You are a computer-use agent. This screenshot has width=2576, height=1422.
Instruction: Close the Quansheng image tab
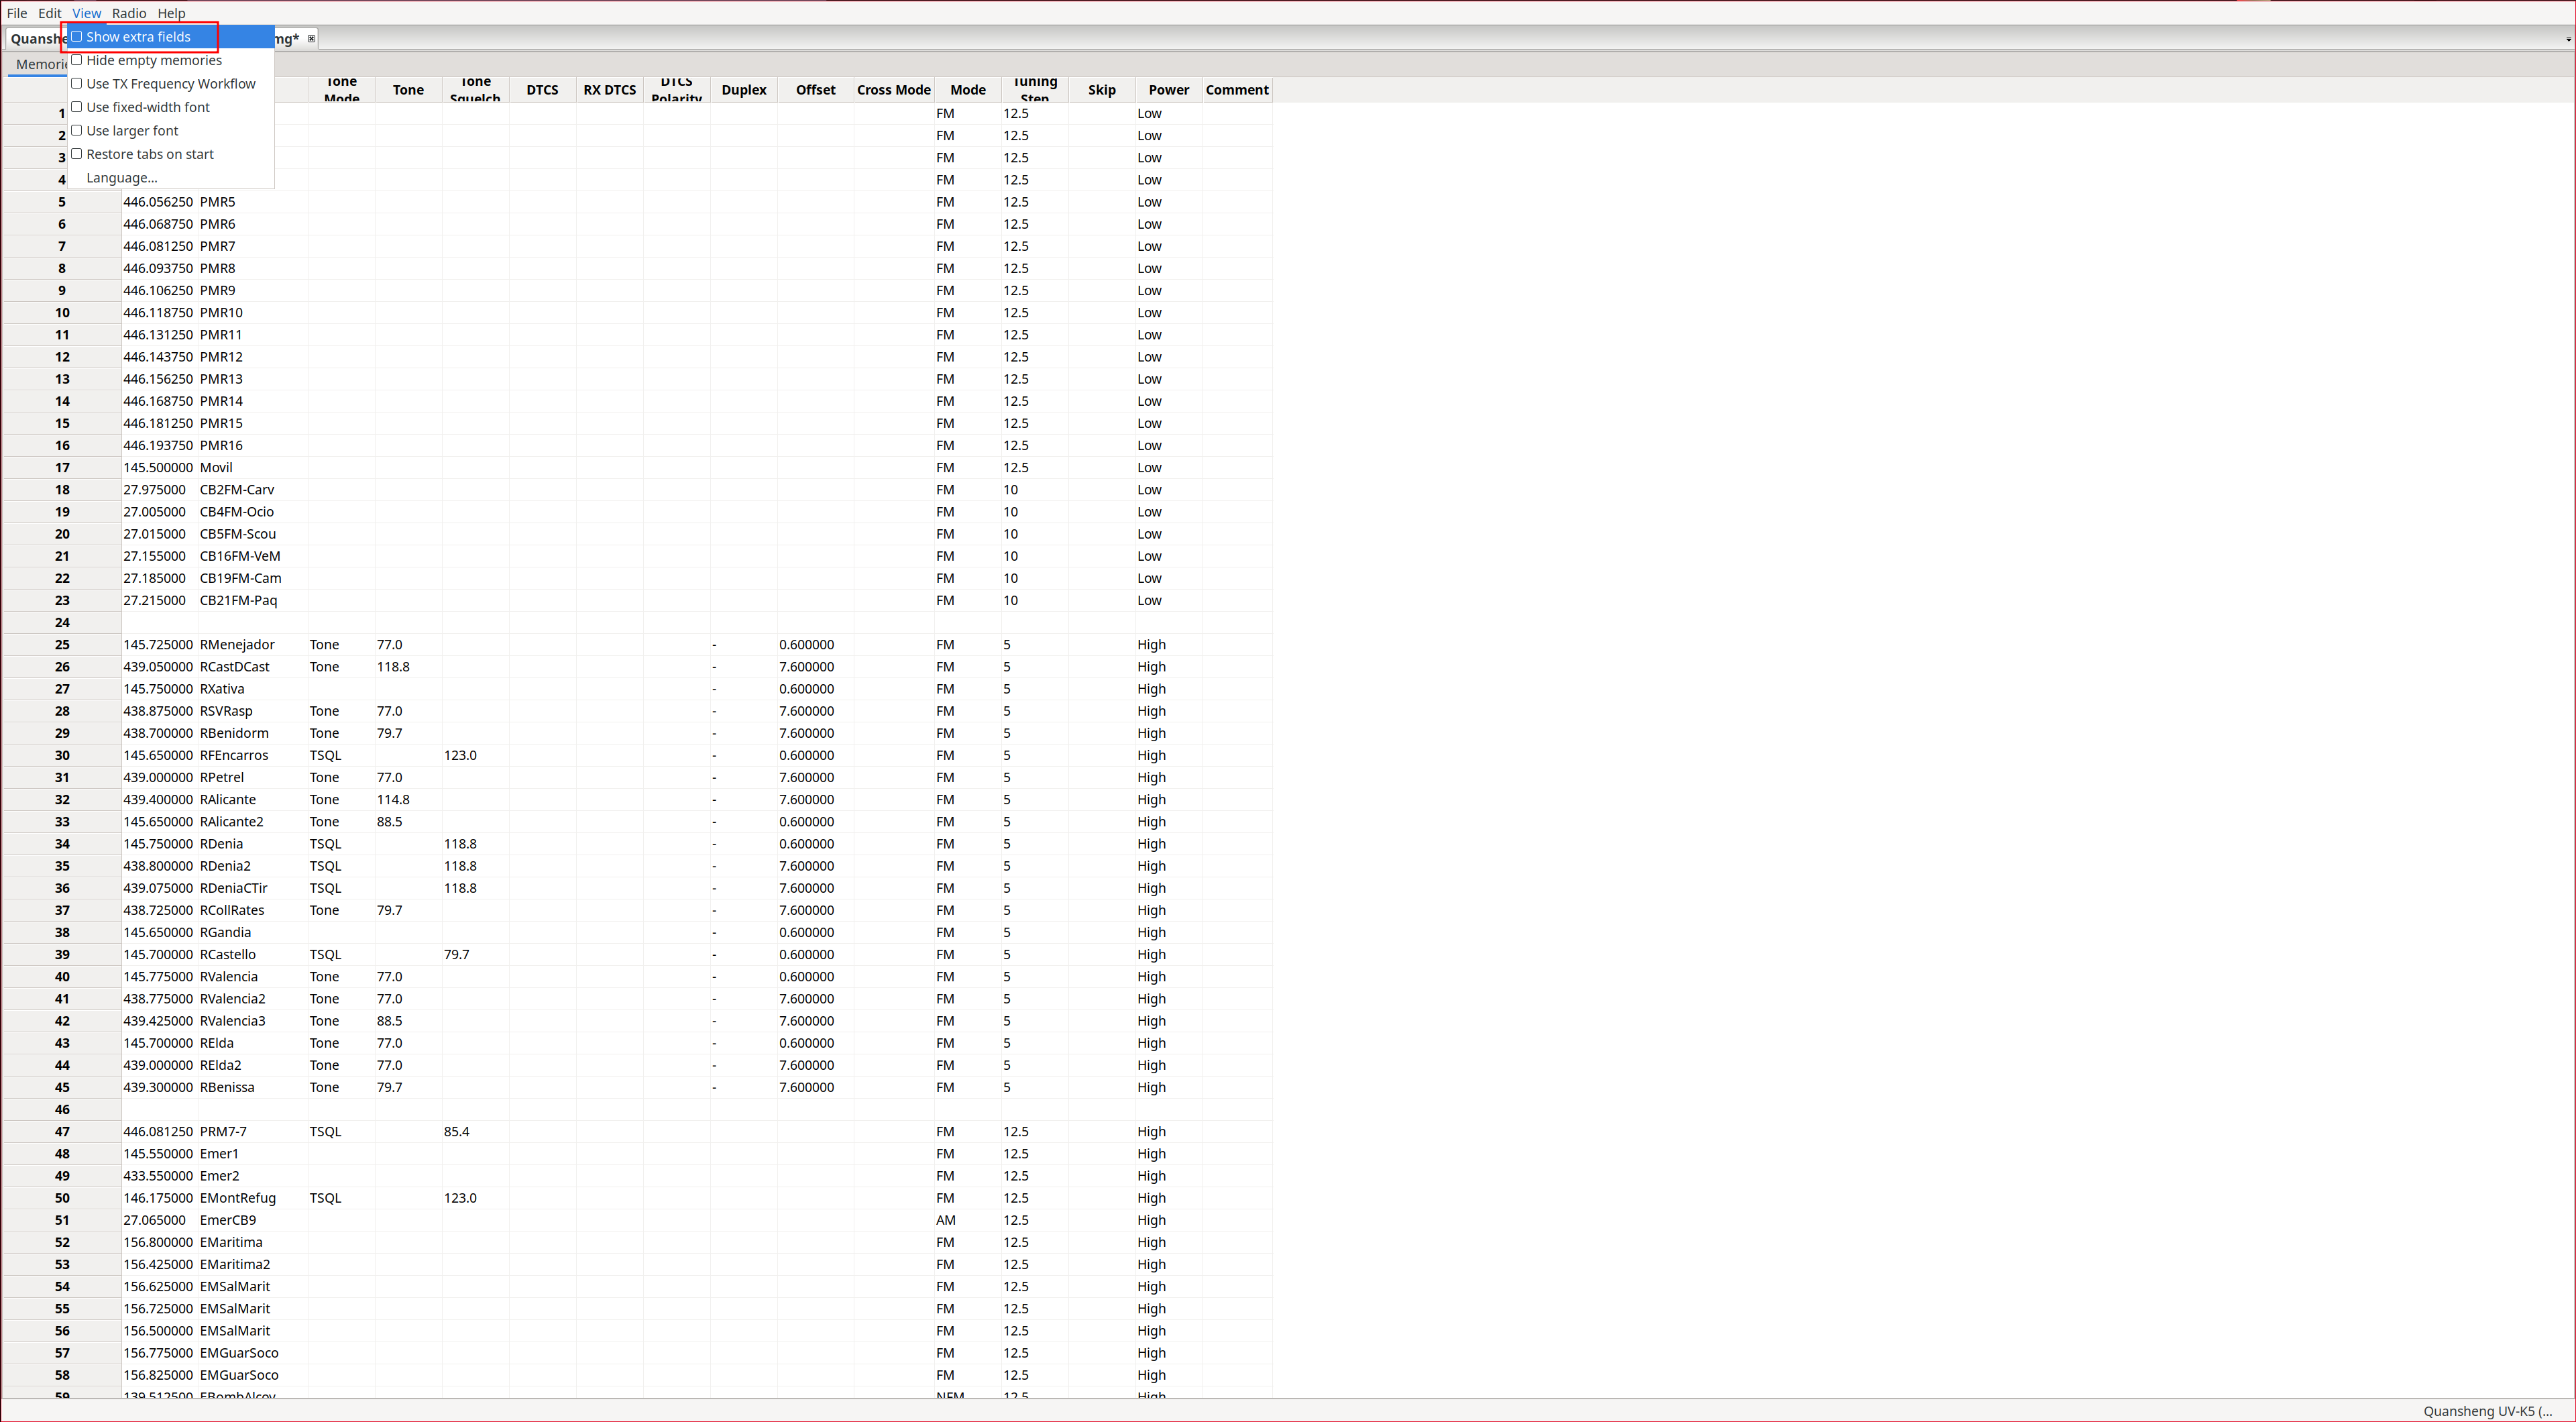tap(311, 39)
